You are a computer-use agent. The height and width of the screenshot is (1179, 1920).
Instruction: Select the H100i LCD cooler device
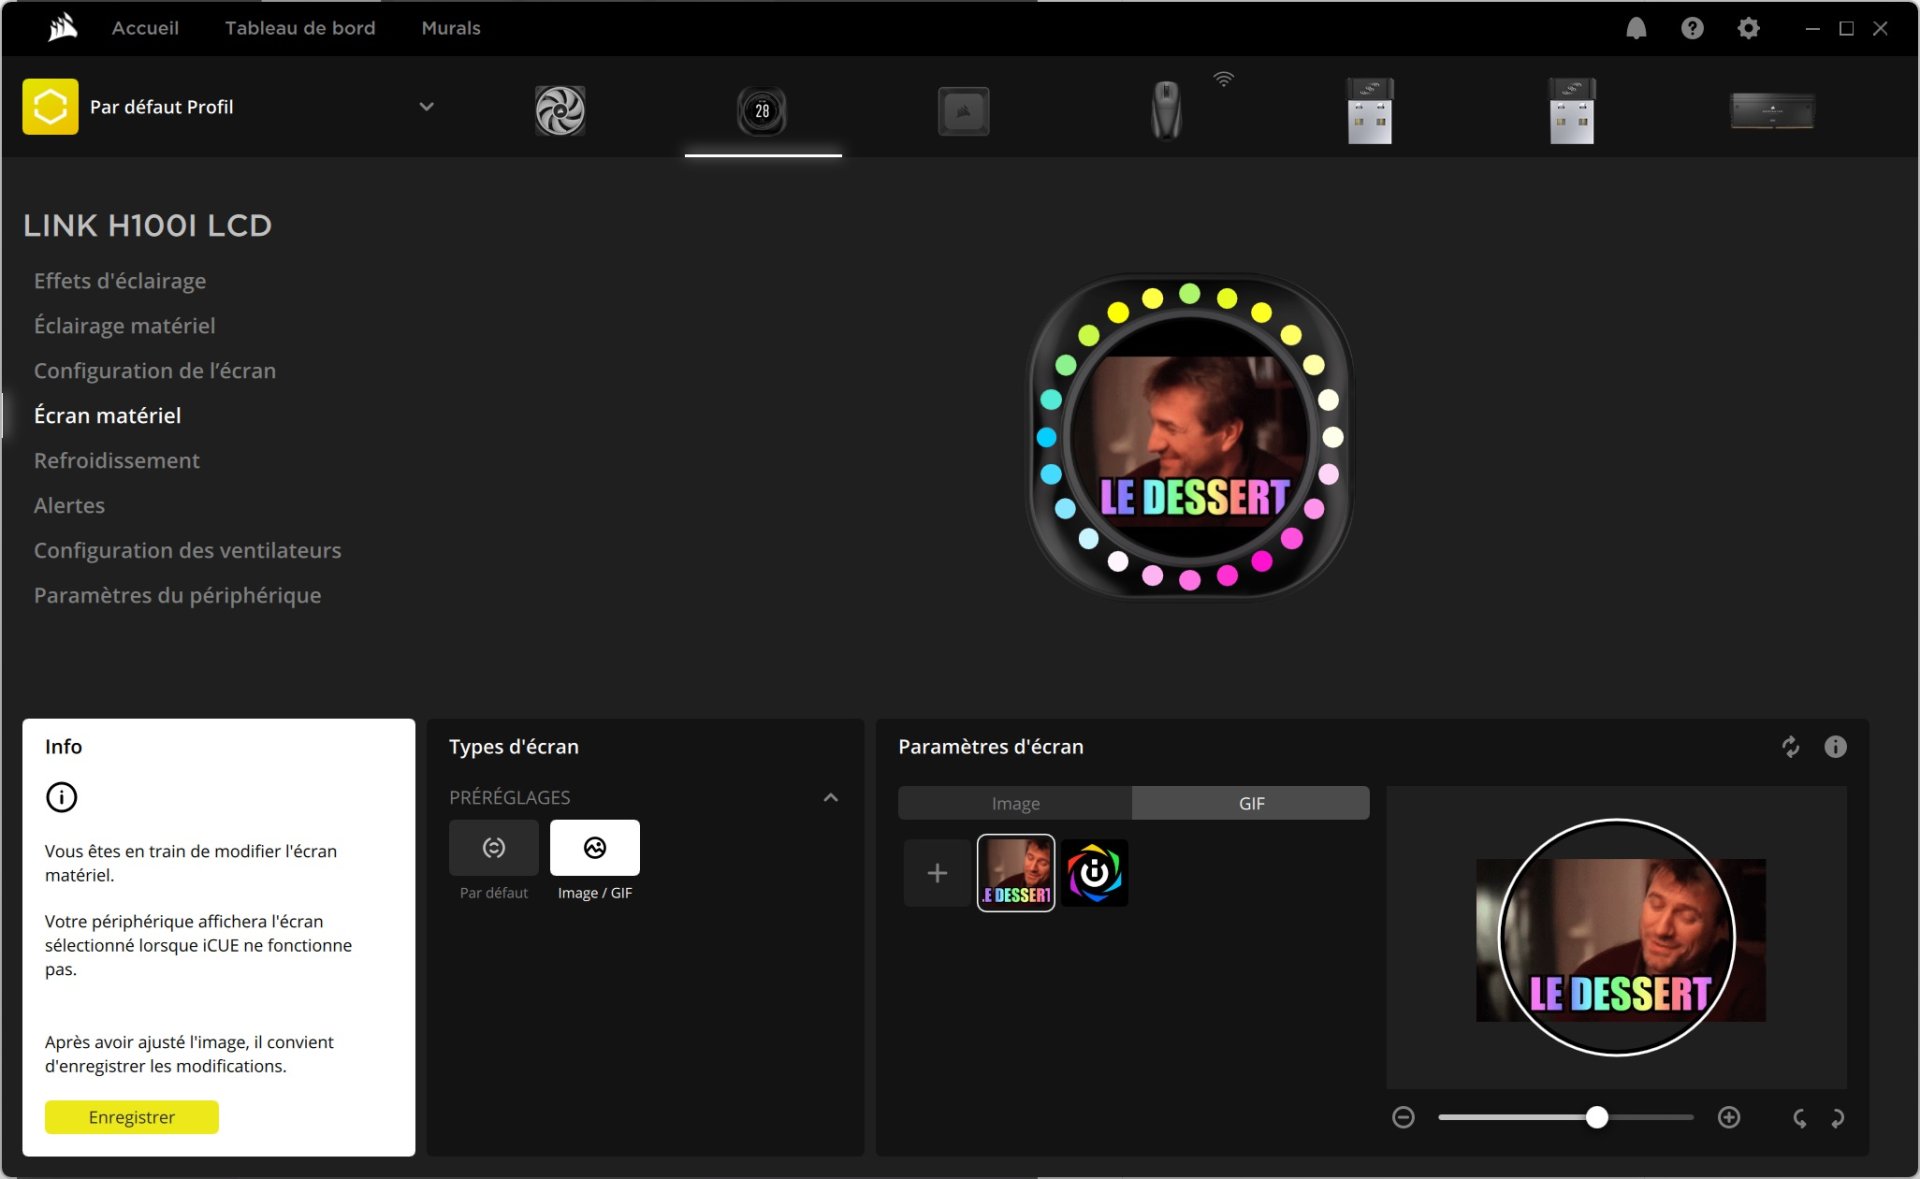click(762, 110)
